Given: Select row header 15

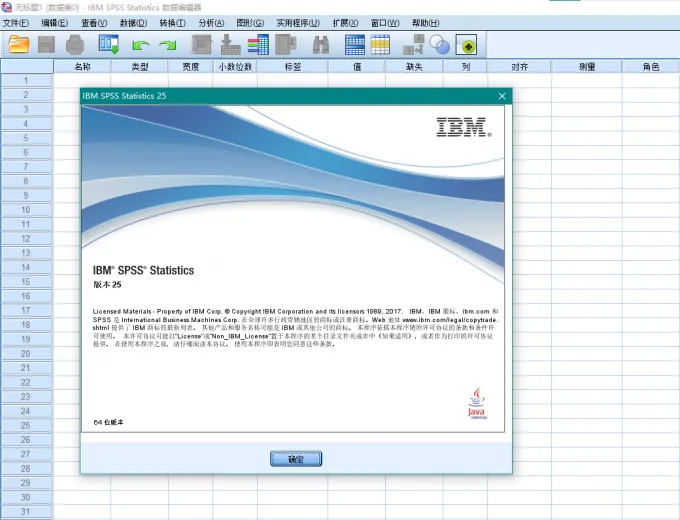Looking at the screenshot, I should 26,281.
